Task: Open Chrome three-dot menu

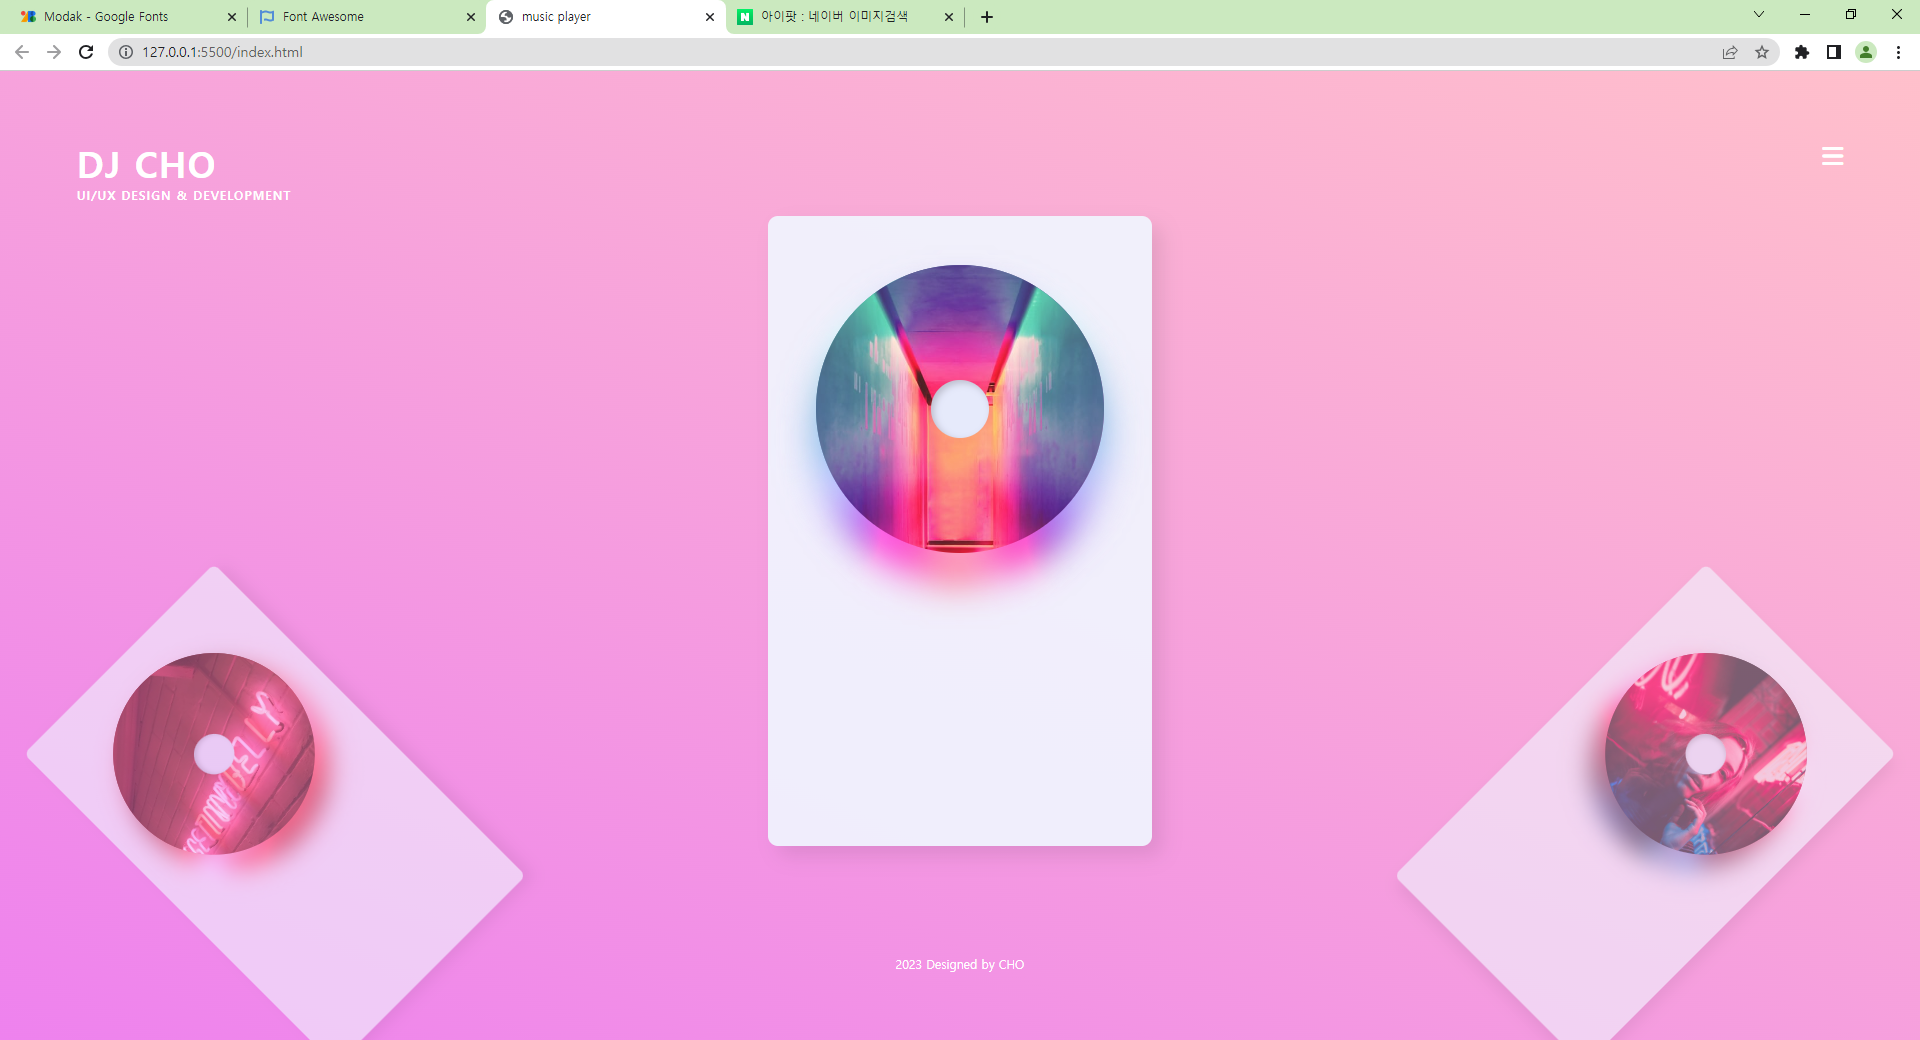Action: point(1898,52)
